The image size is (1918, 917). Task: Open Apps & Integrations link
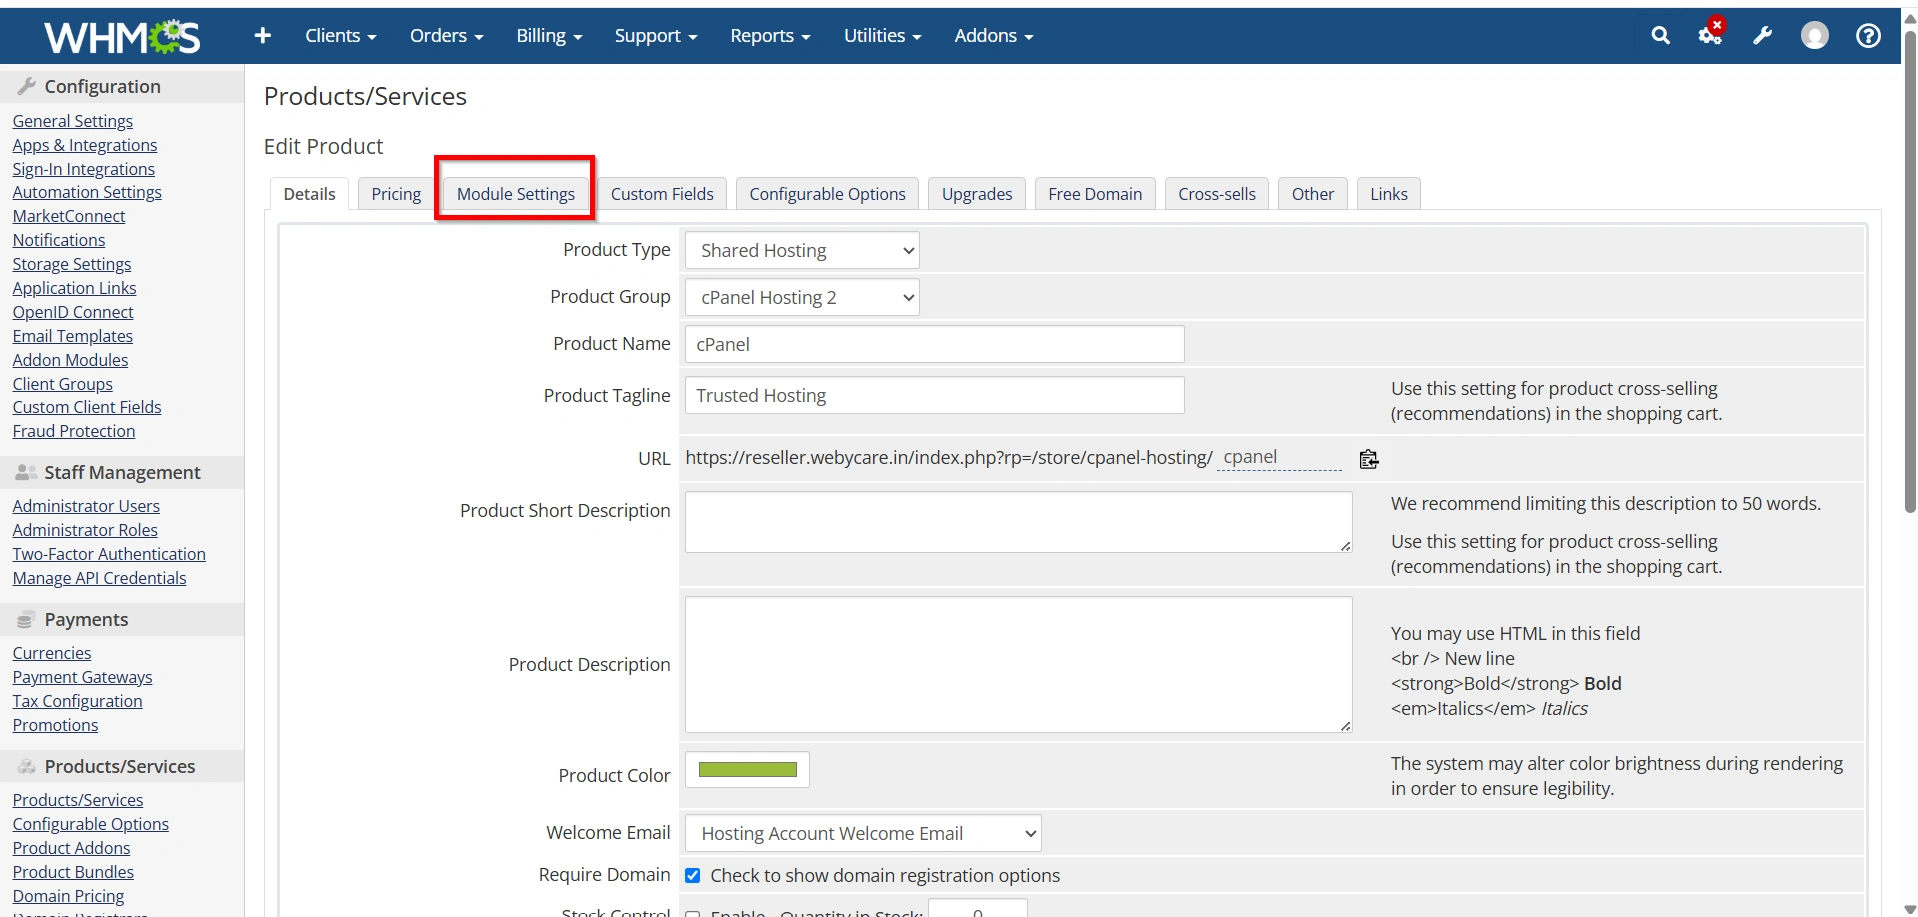(x=85, y=145)
